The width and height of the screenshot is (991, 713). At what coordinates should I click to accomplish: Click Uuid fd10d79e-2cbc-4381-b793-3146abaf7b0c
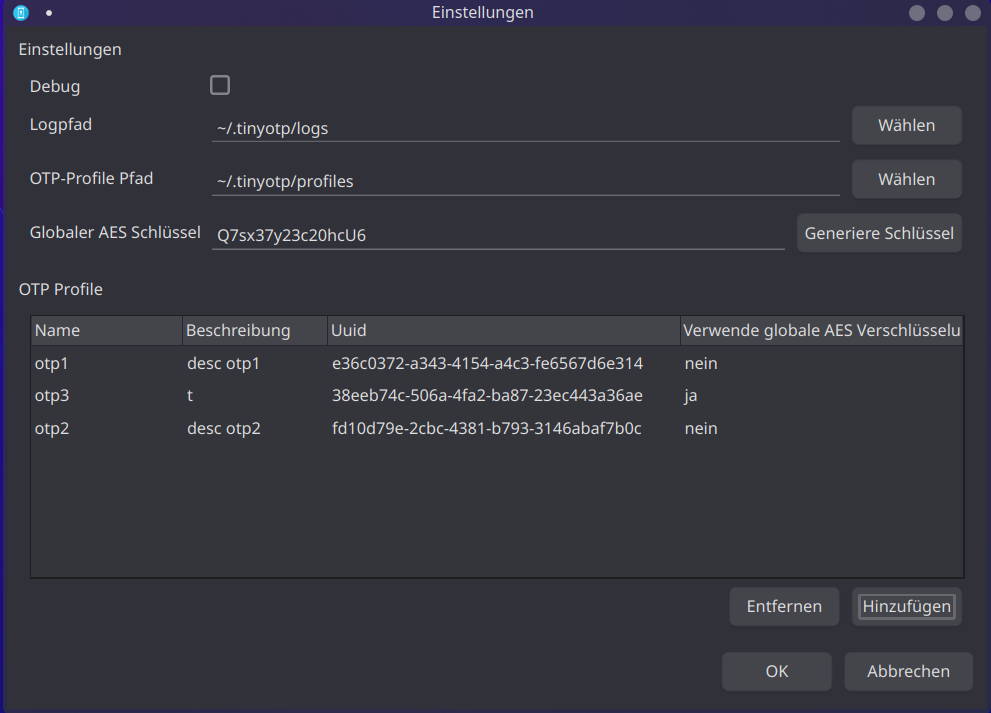click(x=487, y=429)
